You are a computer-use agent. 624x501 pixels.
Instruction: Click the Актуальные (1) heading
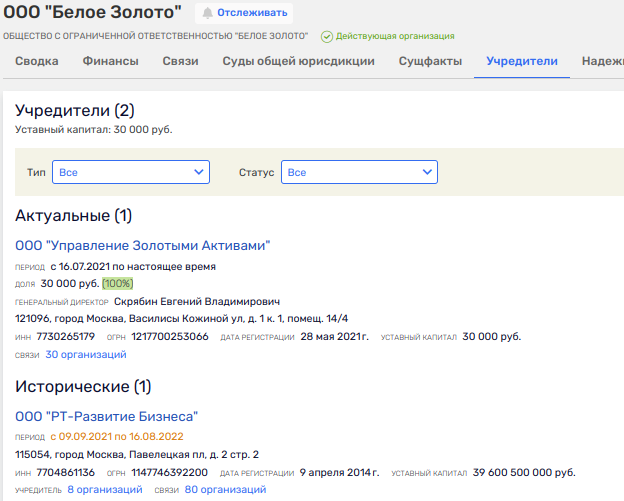(74, 216)
